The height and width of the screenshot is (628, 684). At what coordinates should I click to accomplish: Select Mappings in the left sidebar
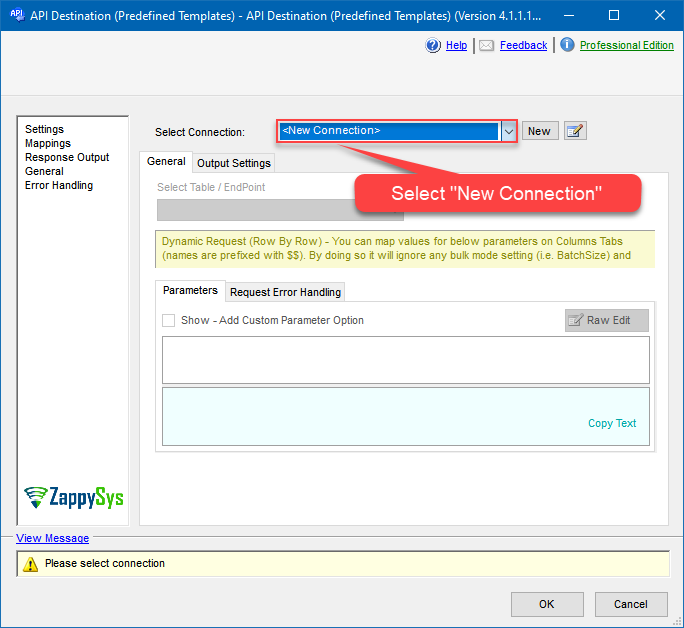(48, 143)
